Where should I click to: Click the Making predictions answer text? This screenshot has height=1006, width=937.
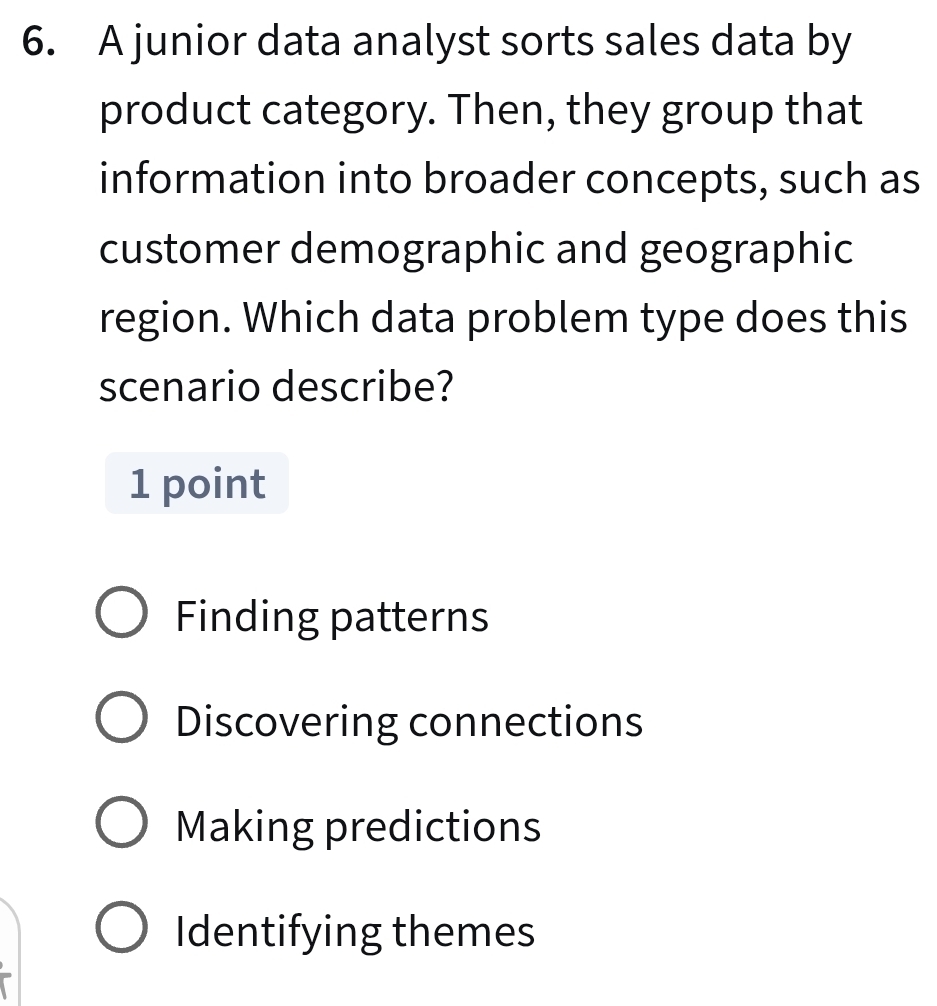click(358, 828)
